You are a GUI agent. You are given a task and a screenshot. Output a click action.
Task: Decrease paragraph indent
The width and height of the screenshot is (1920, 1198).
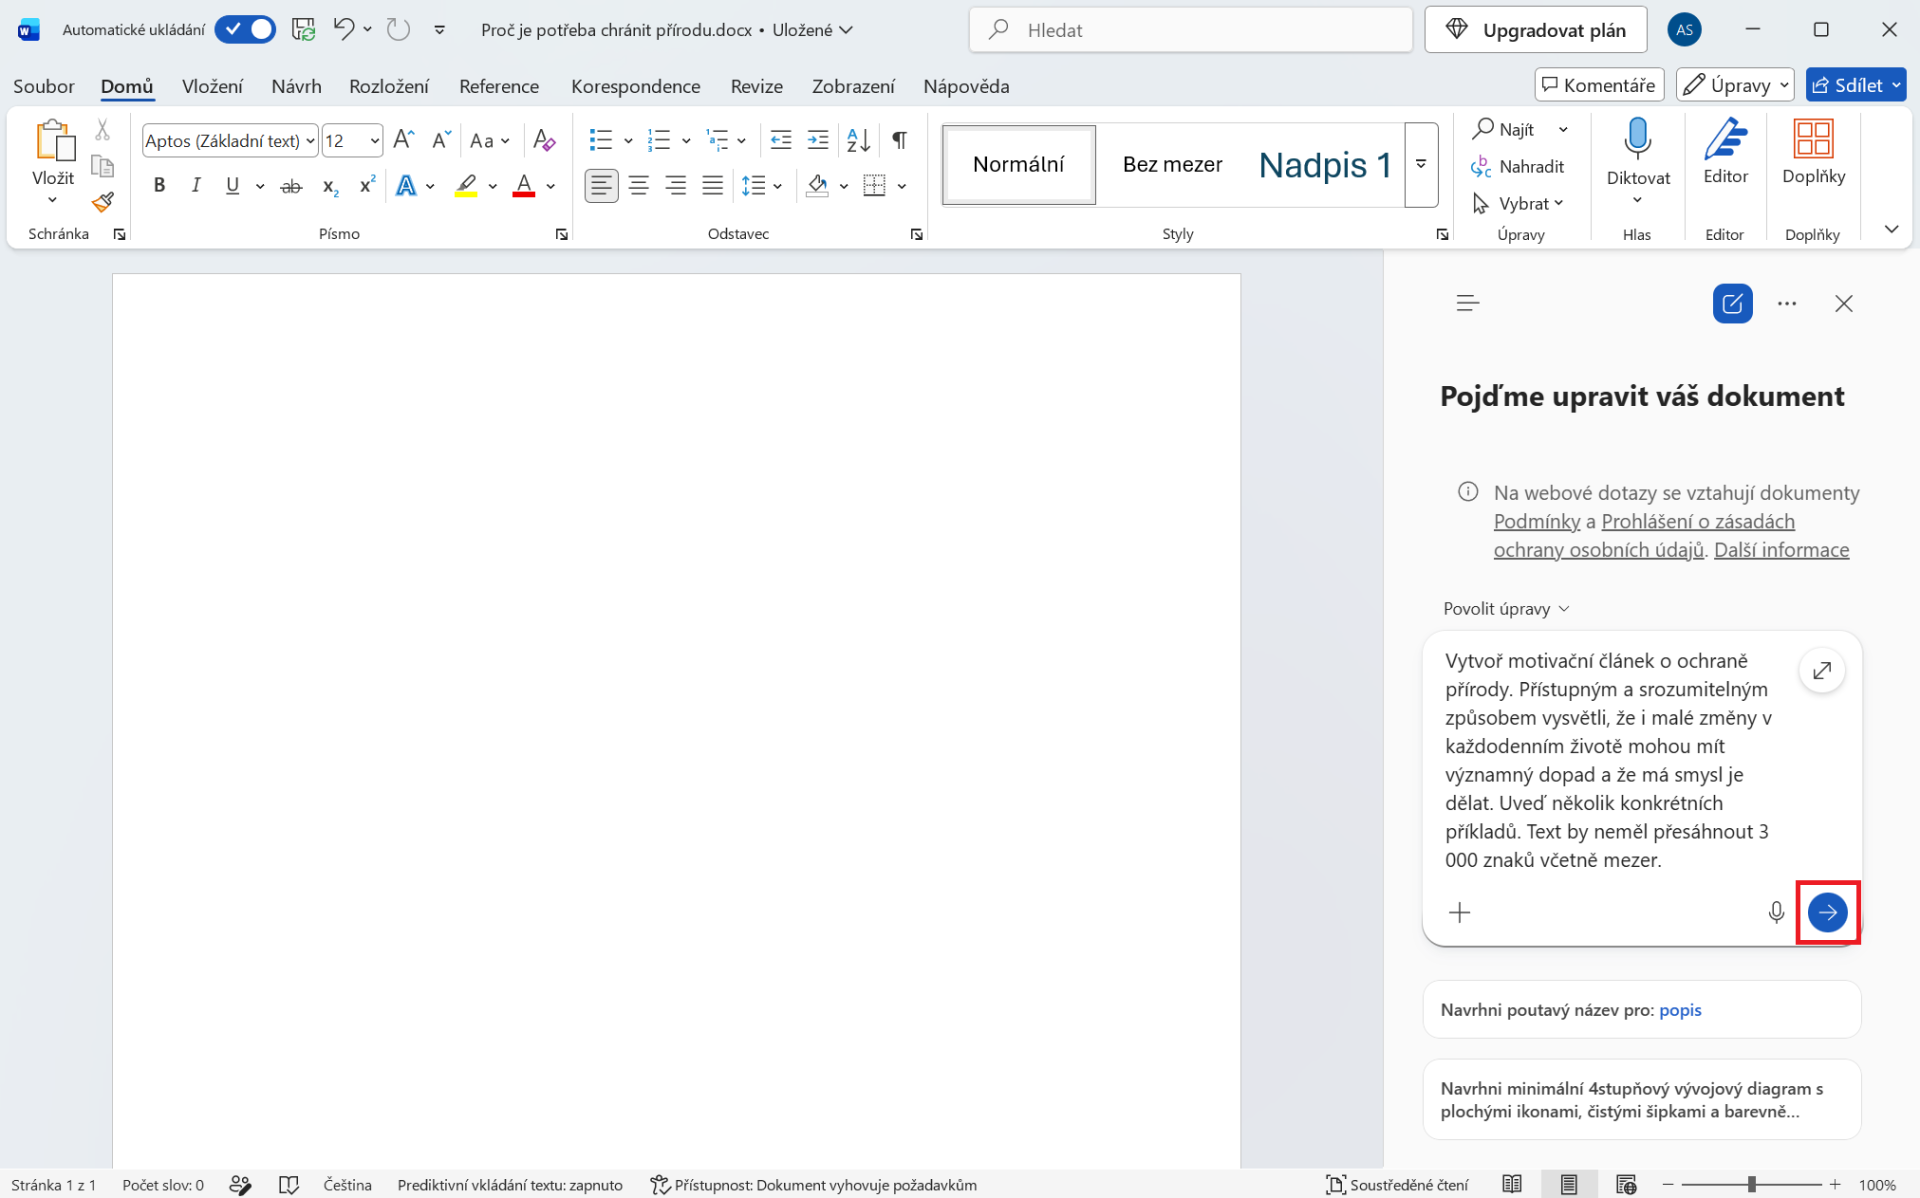point(781,140)
